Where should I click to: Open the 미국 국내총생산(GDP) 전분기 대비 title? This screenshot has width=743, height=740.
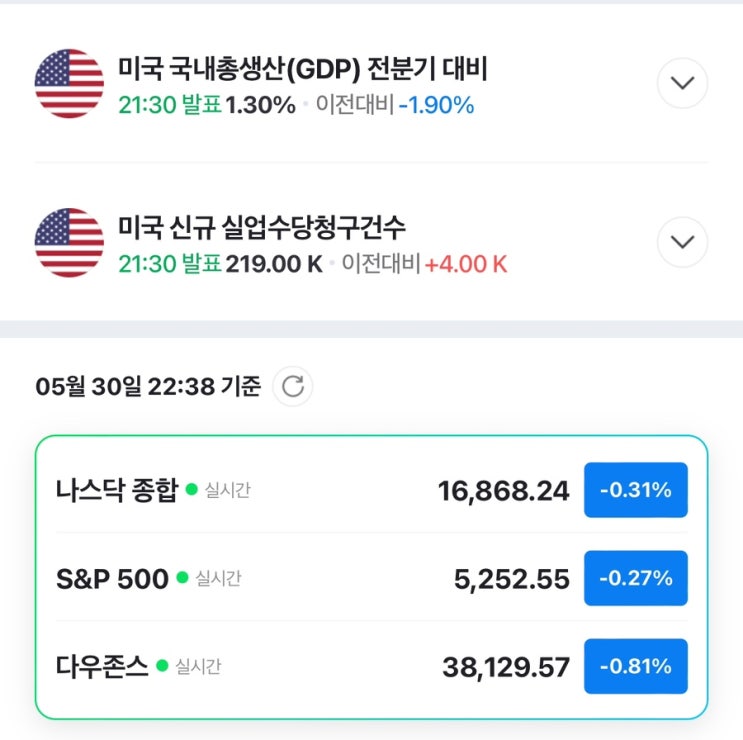pyautogui.click(x=302, y=68)
